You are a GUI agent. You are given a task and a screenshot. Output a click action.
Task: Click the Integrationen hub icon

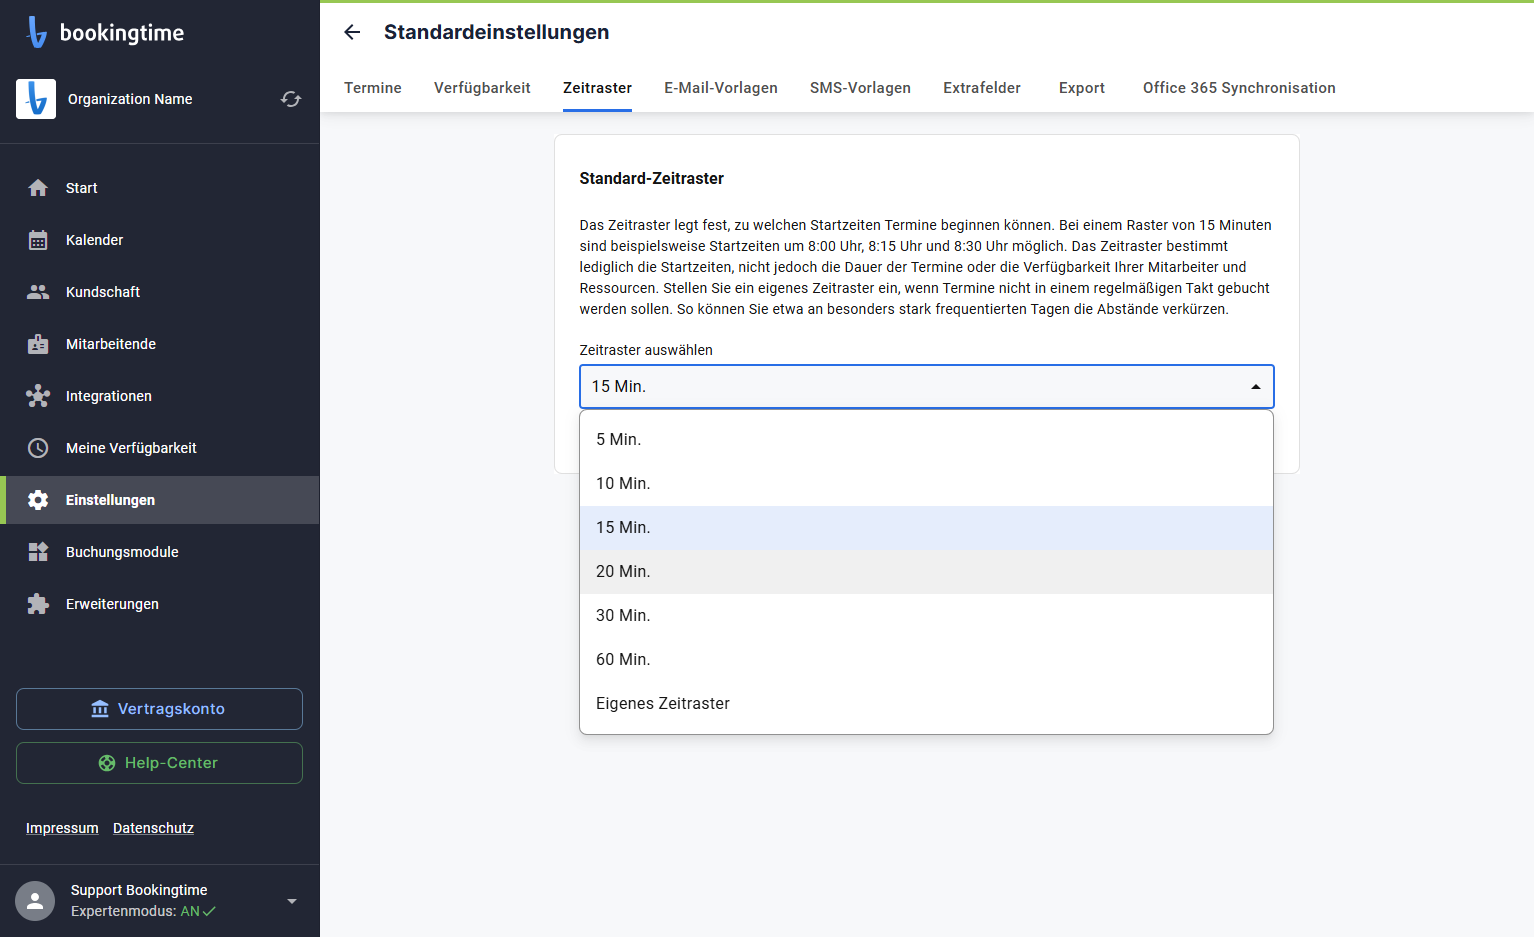[x=38, y=396]
